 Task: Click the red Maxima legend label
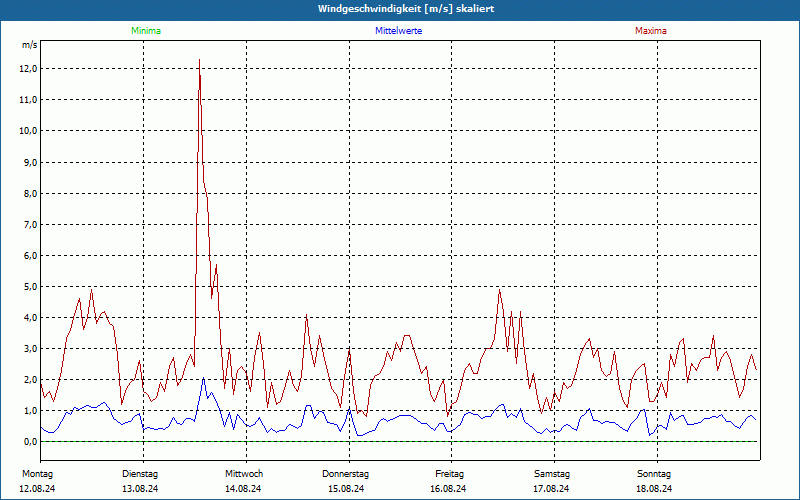[651, 31]
